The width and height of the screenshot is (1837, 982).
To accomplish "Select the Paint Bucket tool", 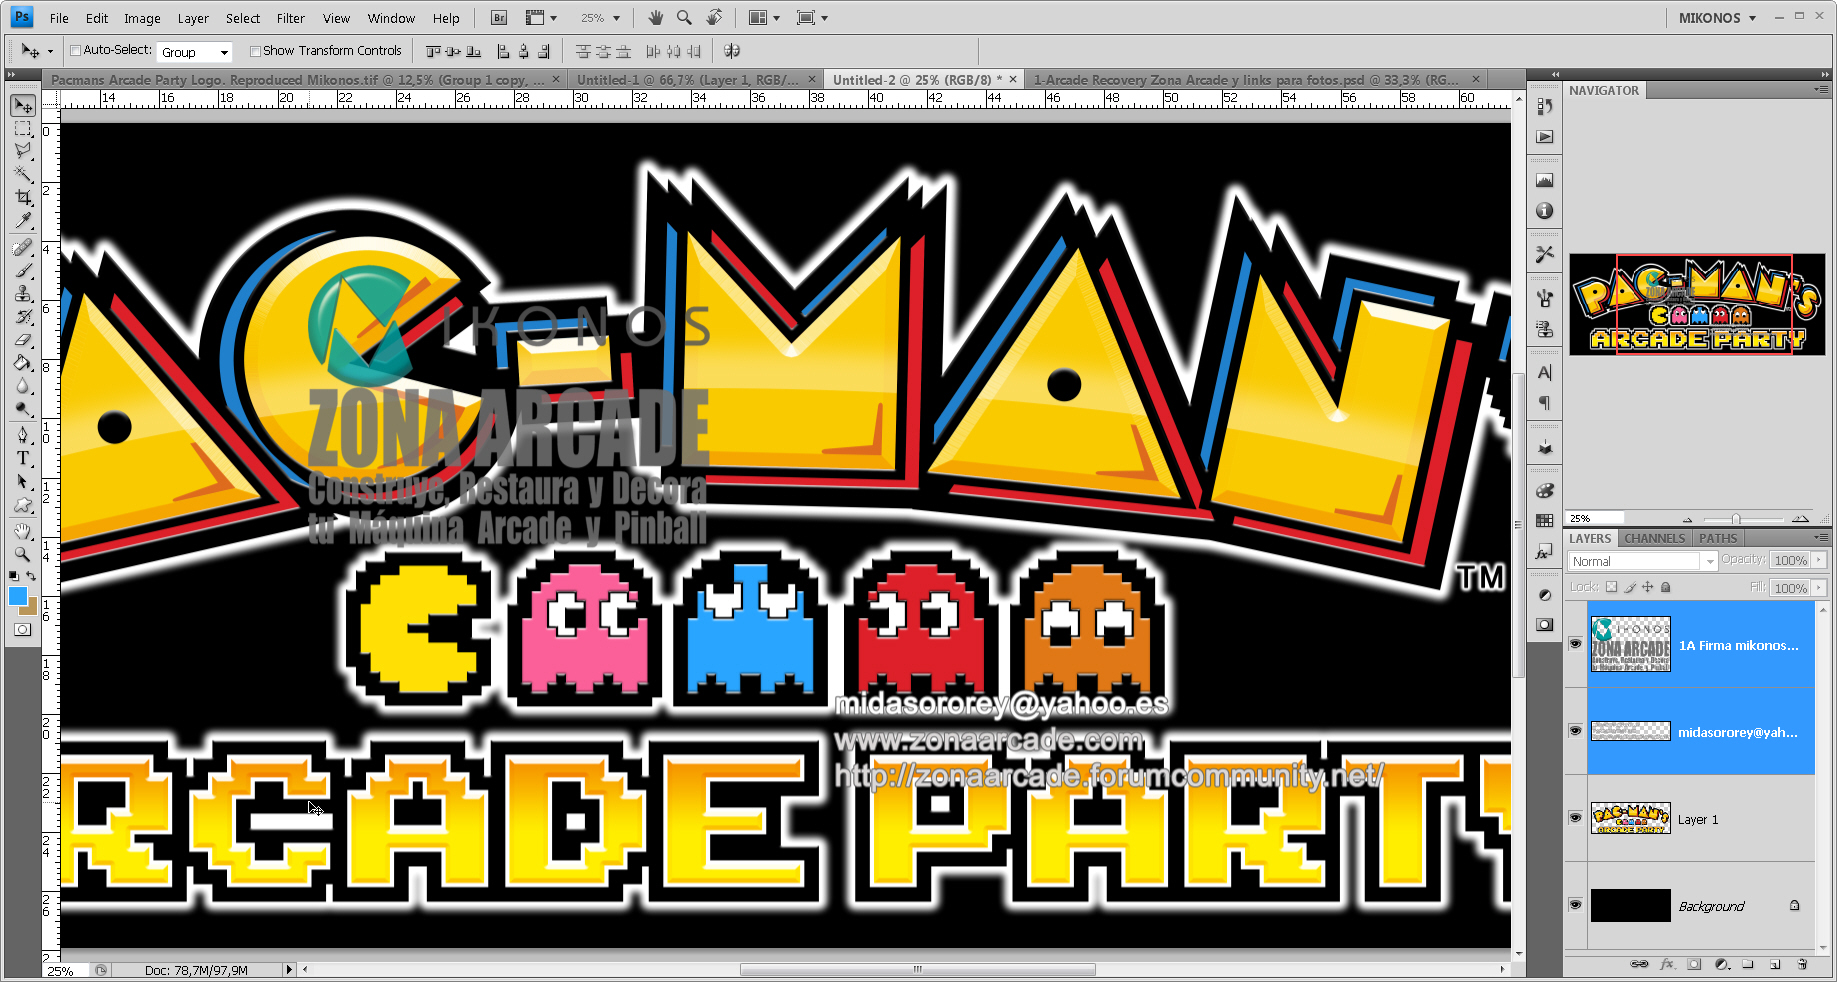I will tap(23, 363).
